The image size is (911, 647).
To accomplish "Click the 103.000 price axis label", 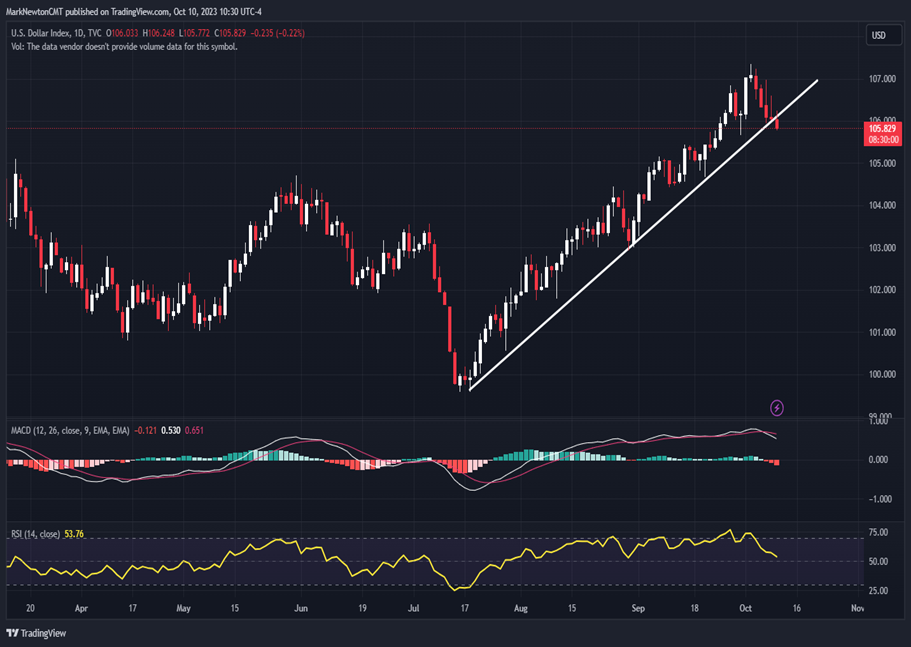I will coord(882,247).
